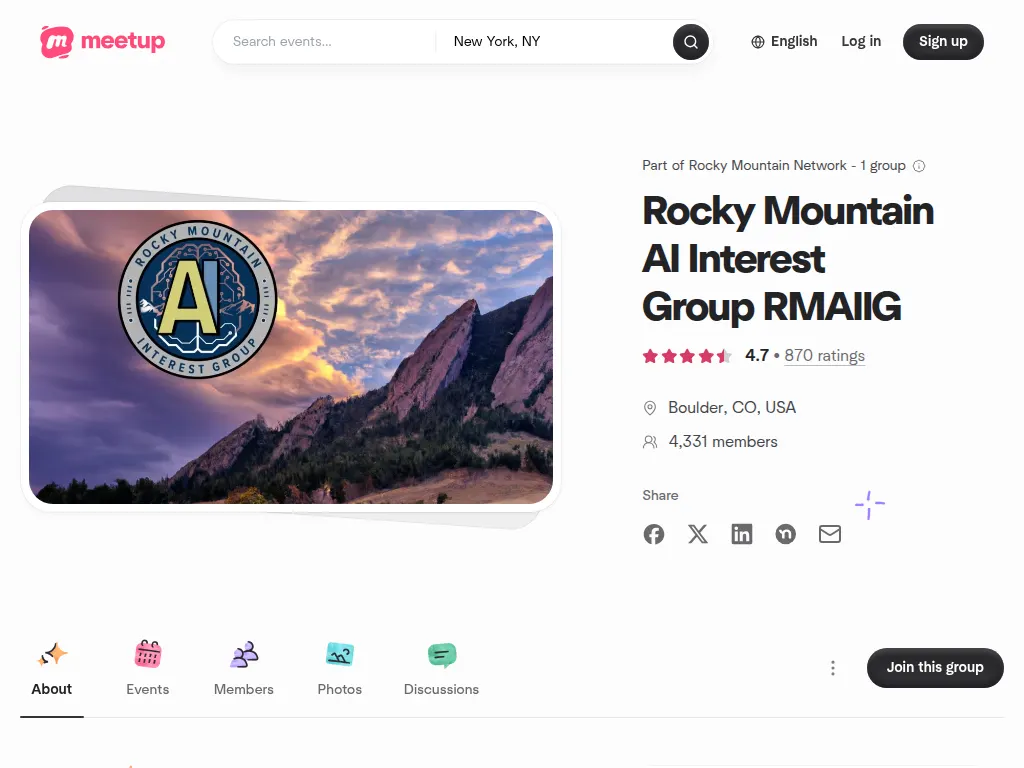Screen dimensions: 1024x768
Task: Open the Rocky Mountain Network info icon
Action: [x=919, y=166]
